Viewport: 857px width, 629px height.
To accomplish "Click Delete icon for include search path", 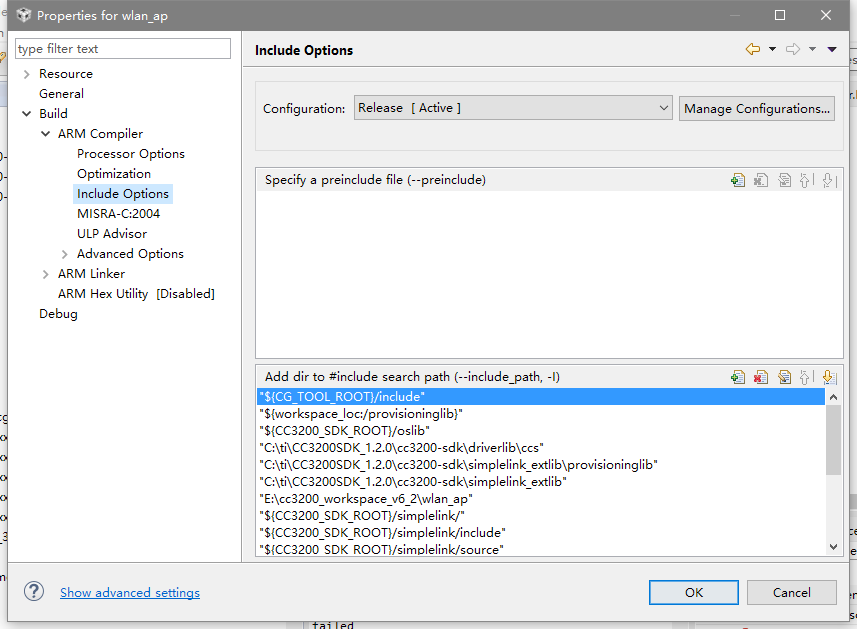I will pyautogui.click(x=761, y=377).
